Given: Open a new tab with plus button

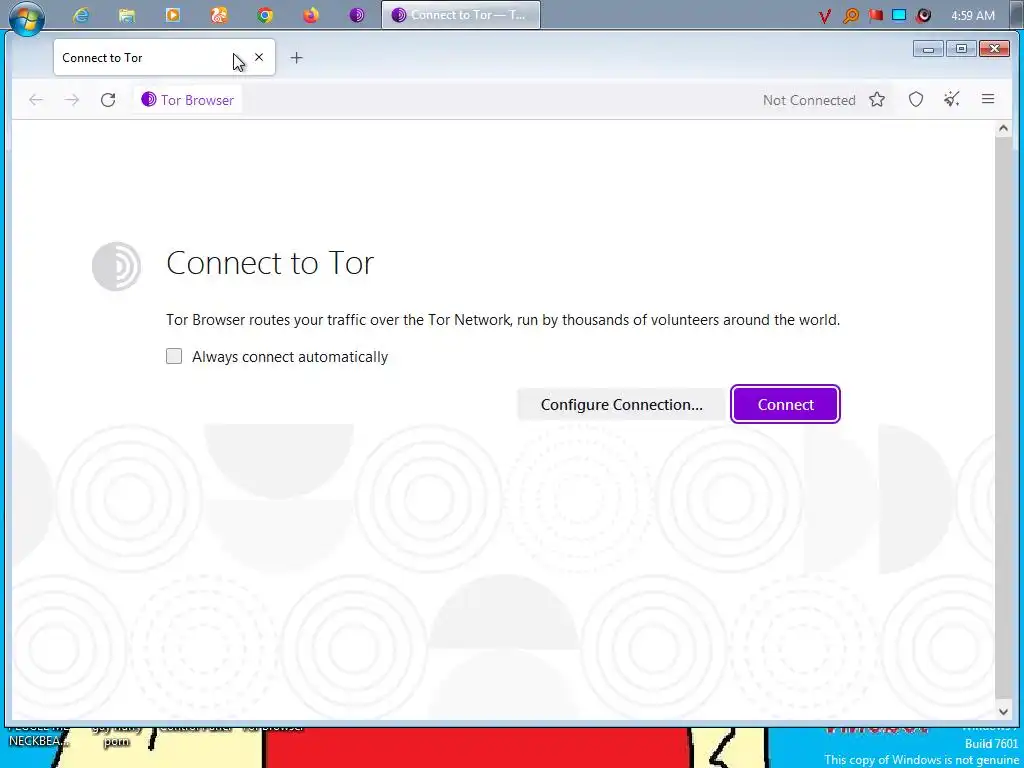Looking at the screenshot, I should [x=296, y=57].
